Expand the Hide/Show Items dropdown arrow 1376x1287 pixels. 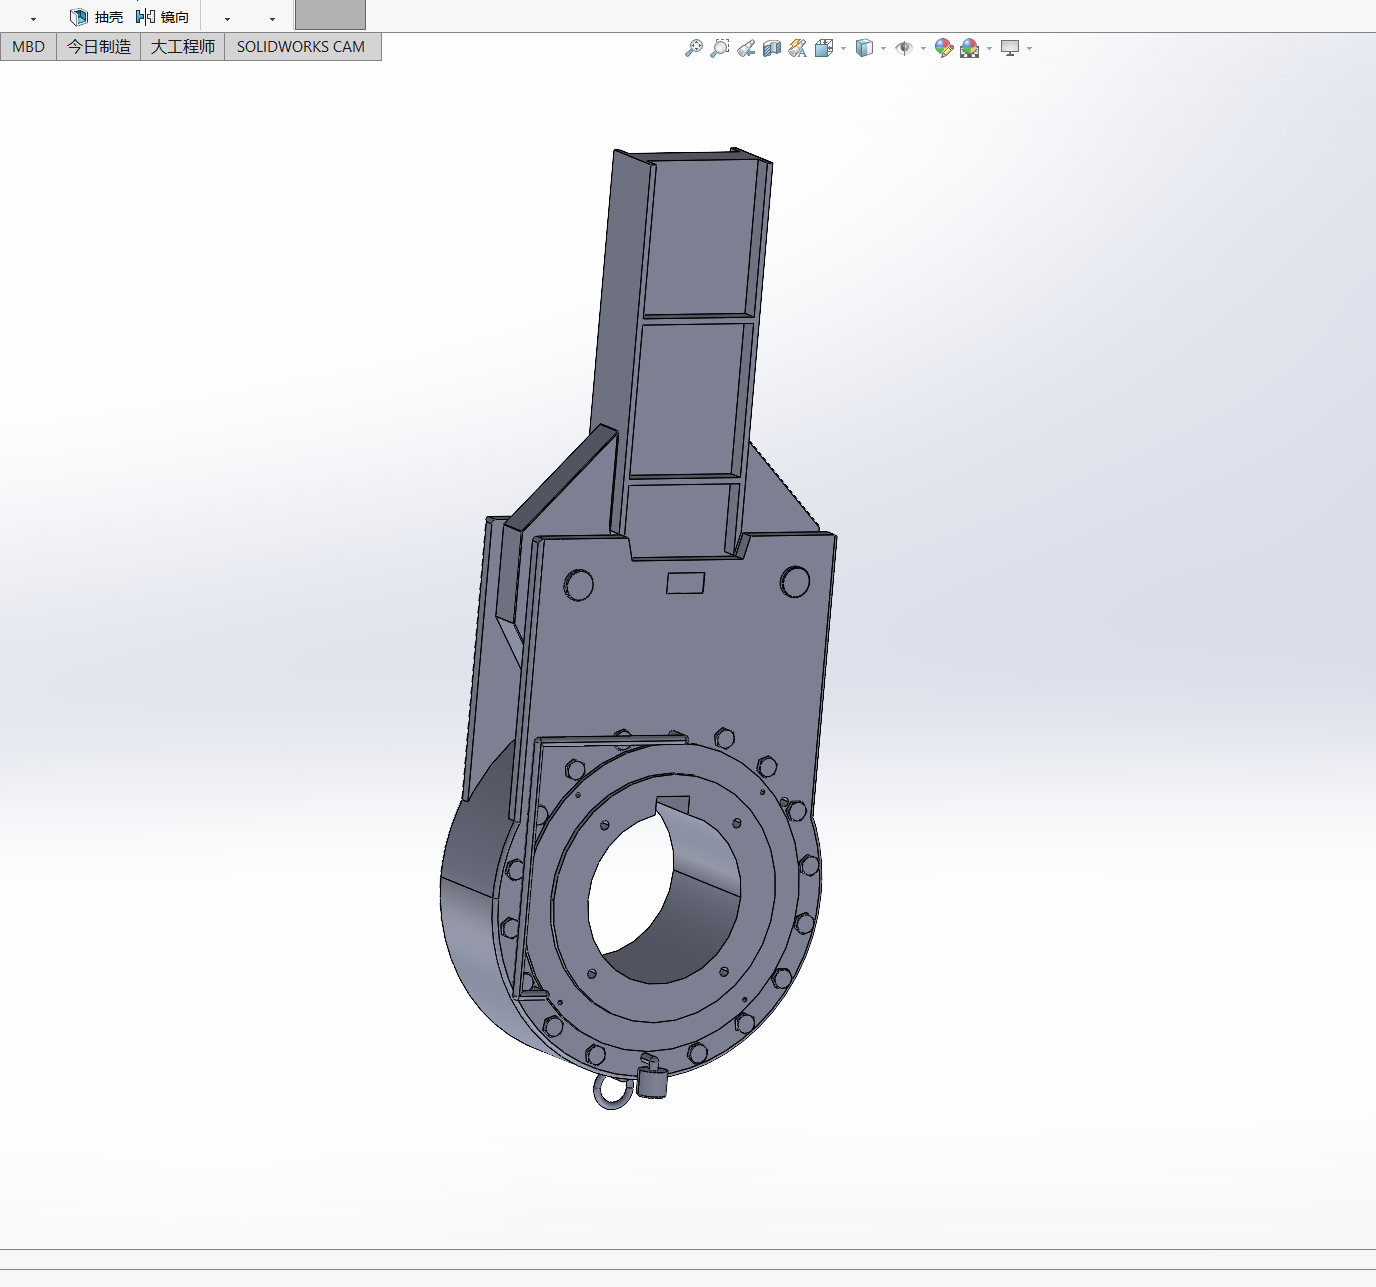coord(923,49)
